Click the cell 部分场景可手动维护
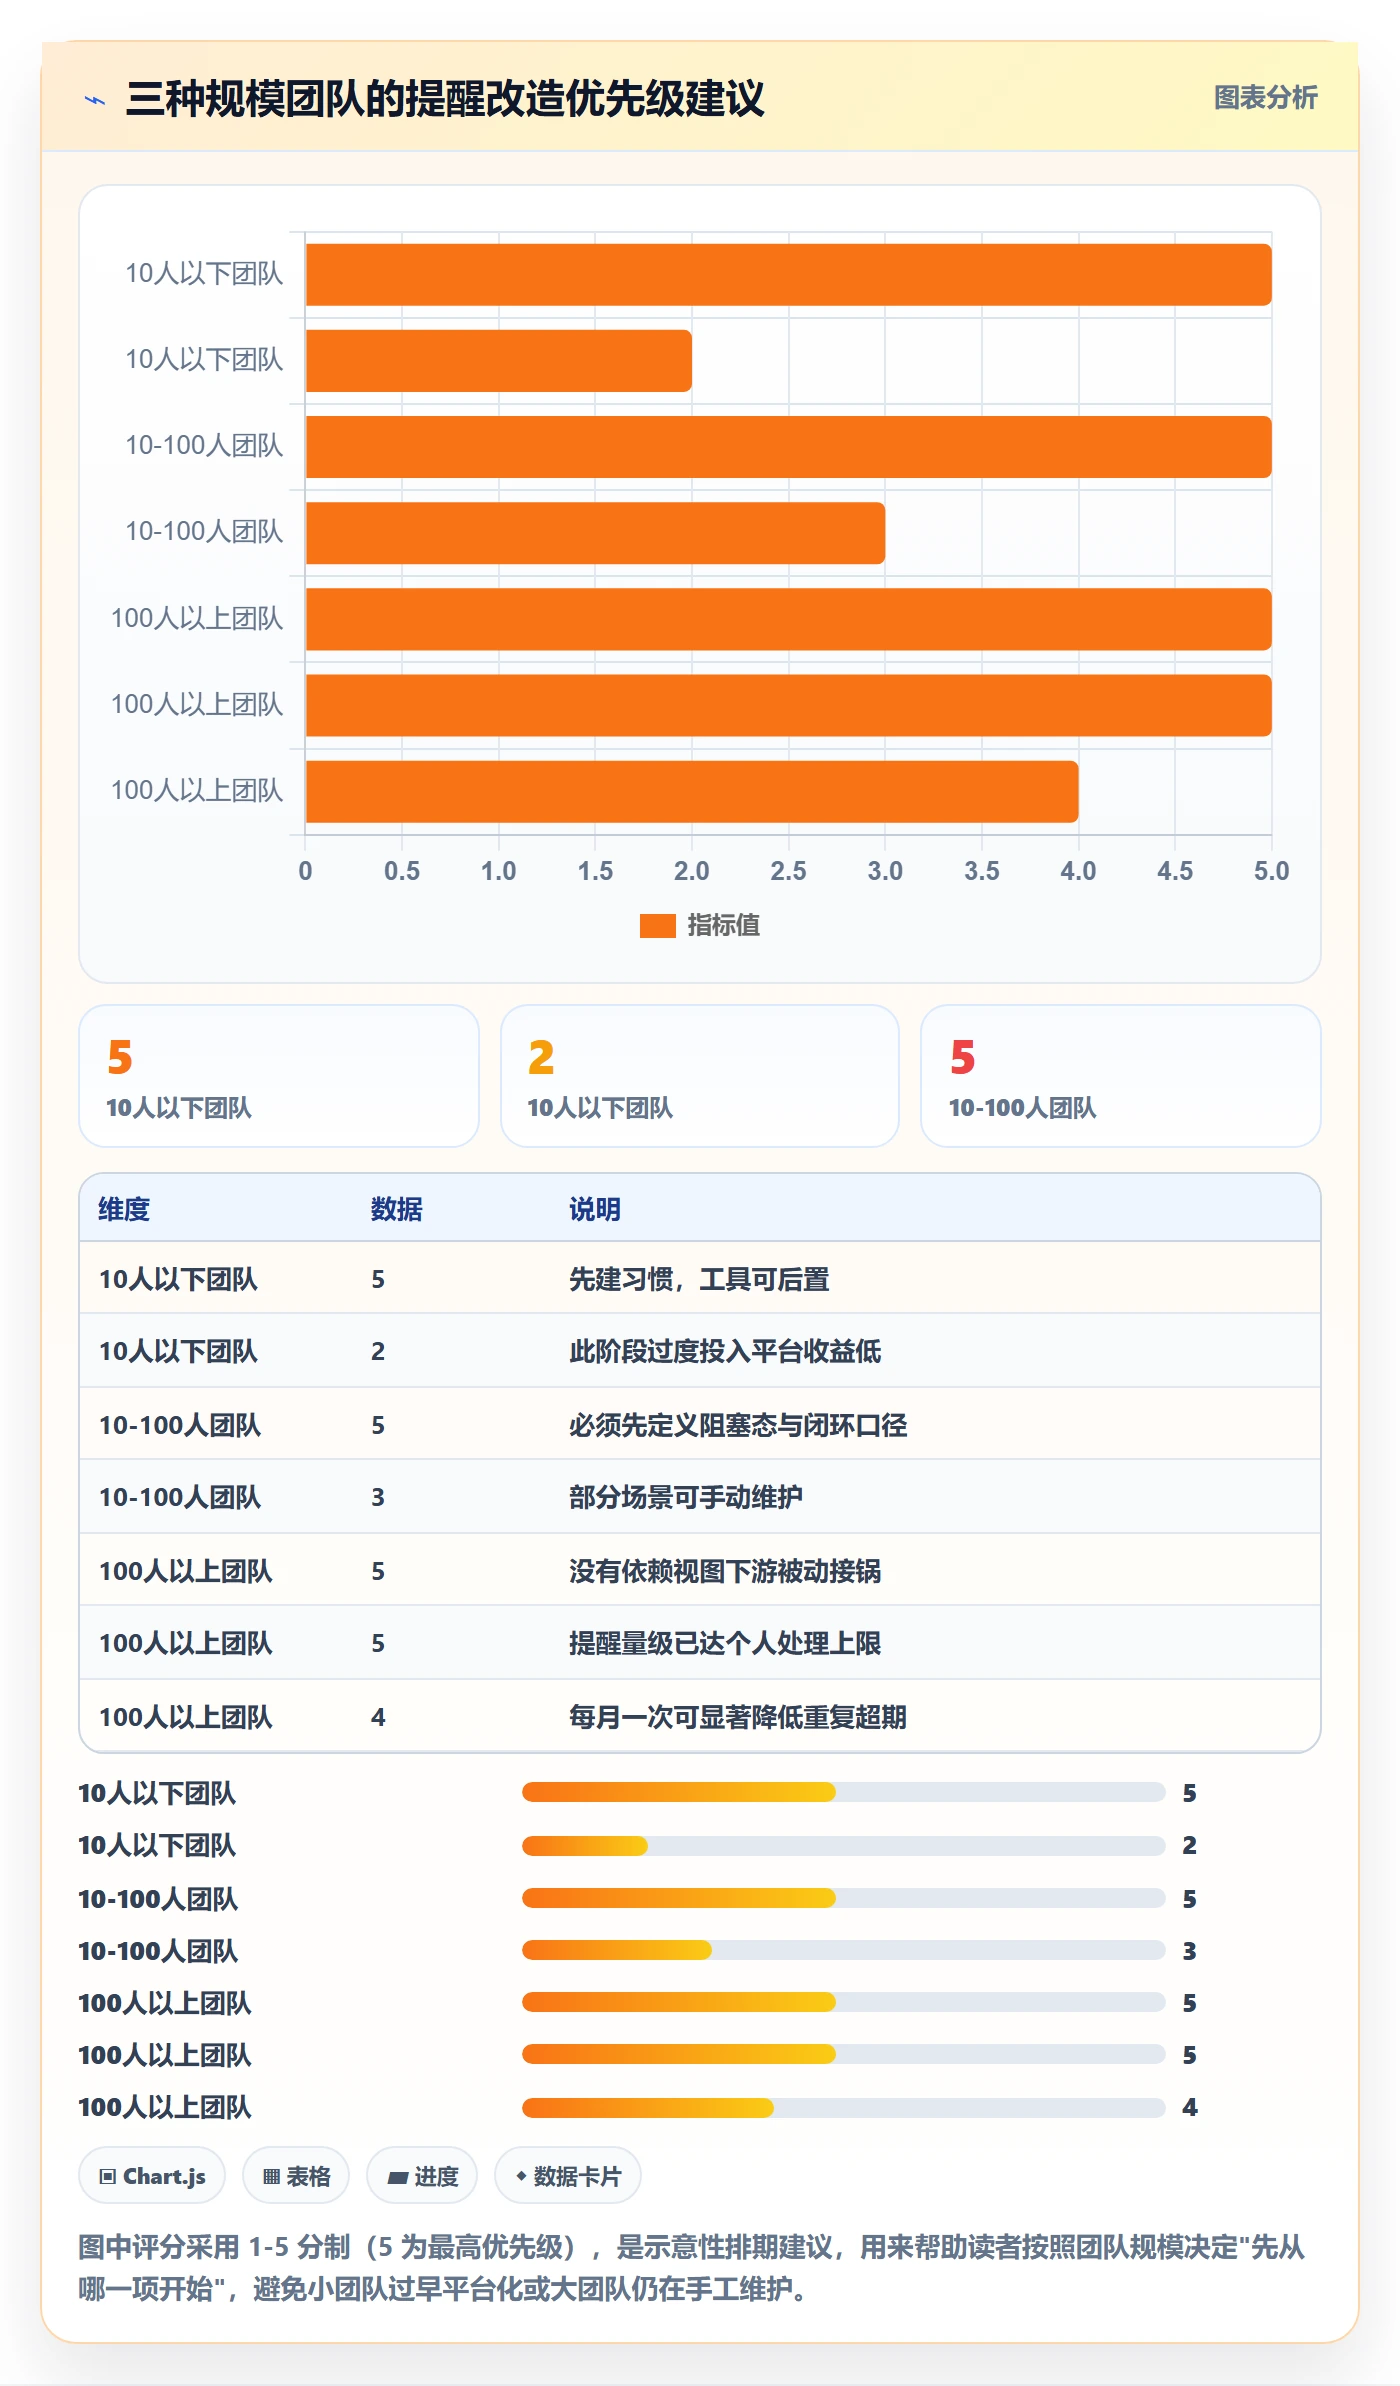This screenshot has width=1400, height=2386. 686,1497
